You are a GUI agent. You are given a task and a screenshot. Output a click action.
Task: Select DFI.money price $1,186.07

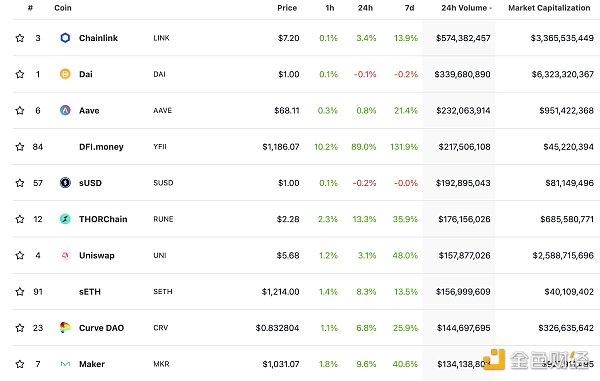pos(281,147)
